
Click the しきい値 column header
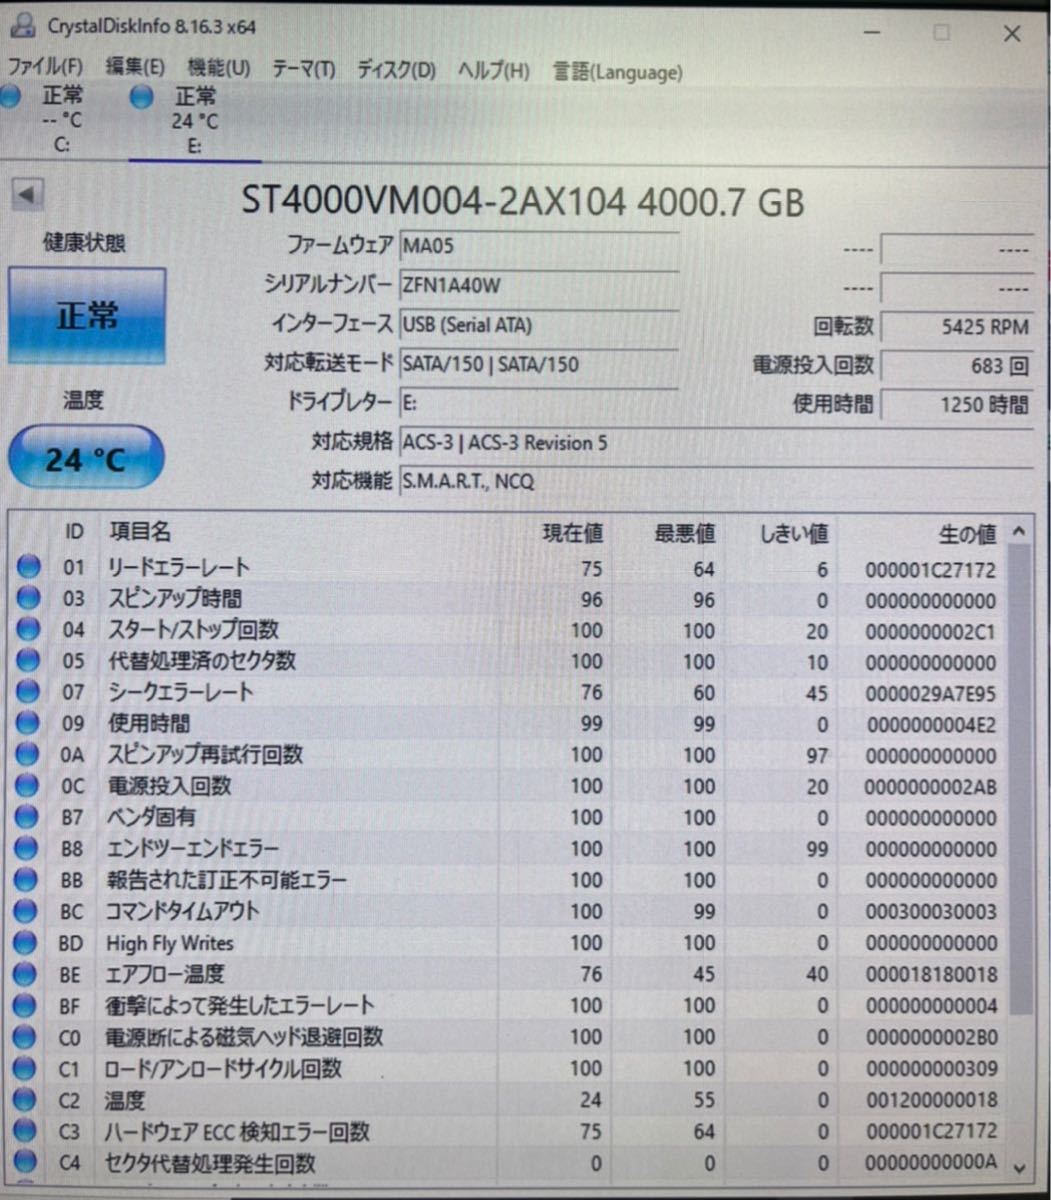click(794, 534)
